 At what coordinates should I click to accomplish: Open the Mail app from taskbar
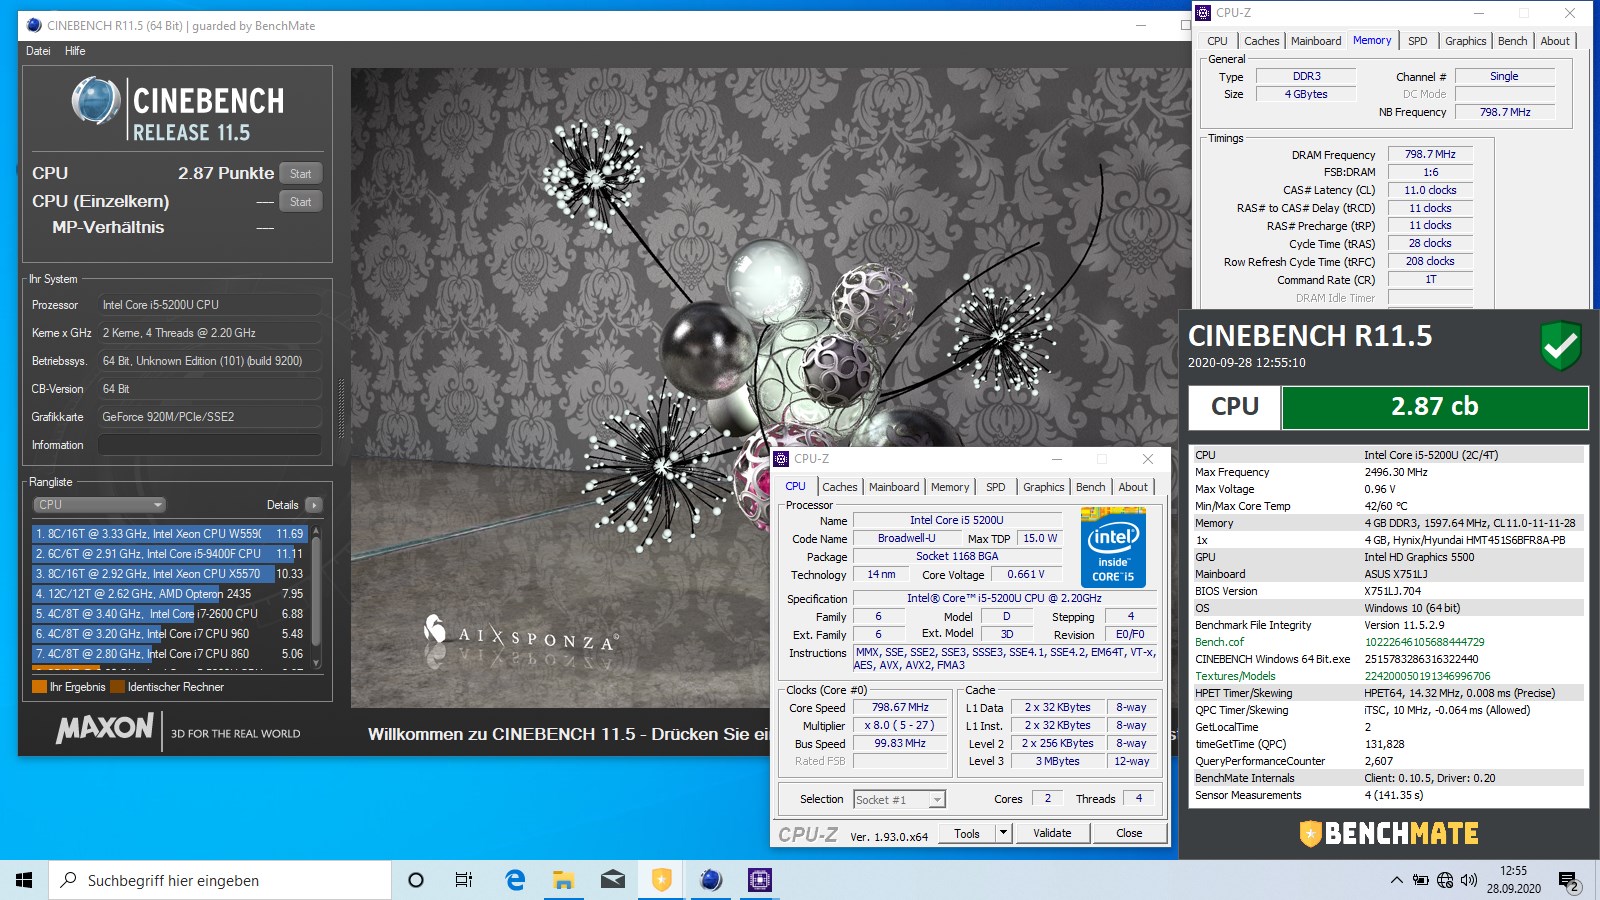[612, 880]
